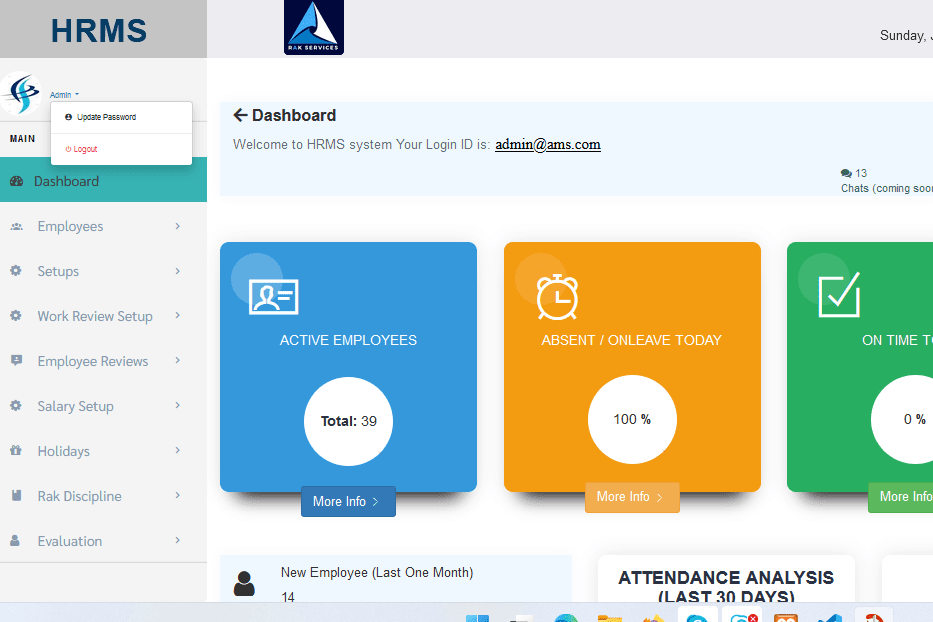933x622 pixels.
Task: Click the Evaluation user icon
Action: pos(16,541)
